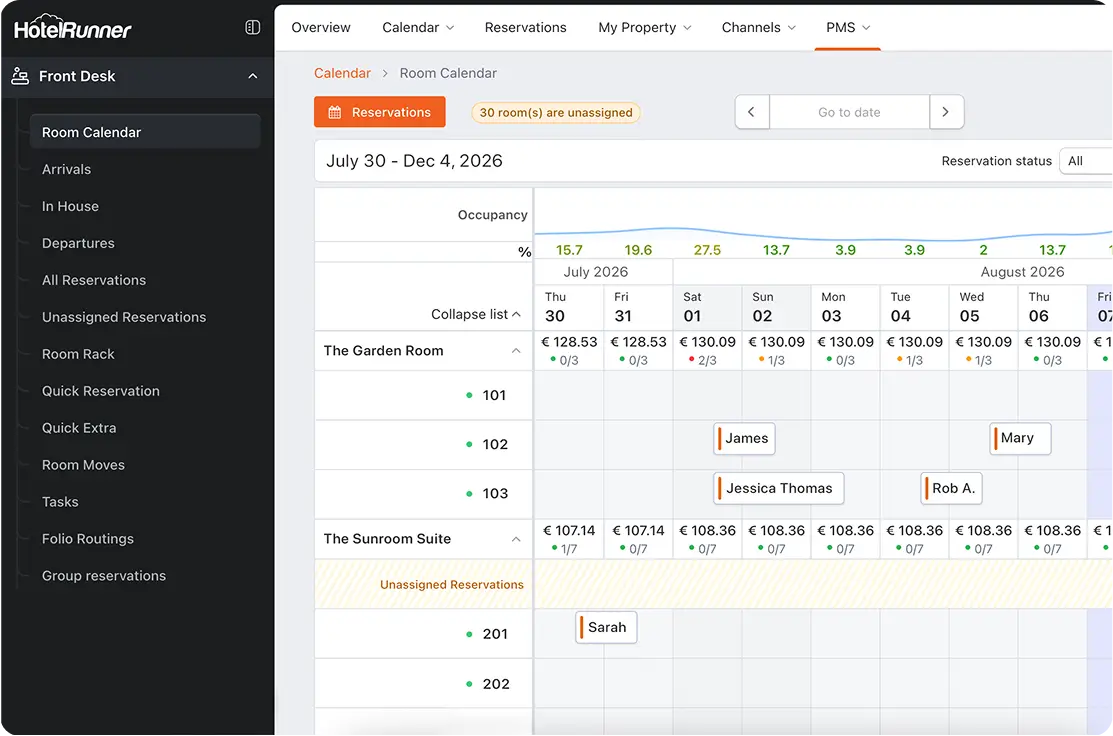Click the Collapse list control above the room rows
This screenshot has height=736, width=1113.
click(x=476, y=313)
